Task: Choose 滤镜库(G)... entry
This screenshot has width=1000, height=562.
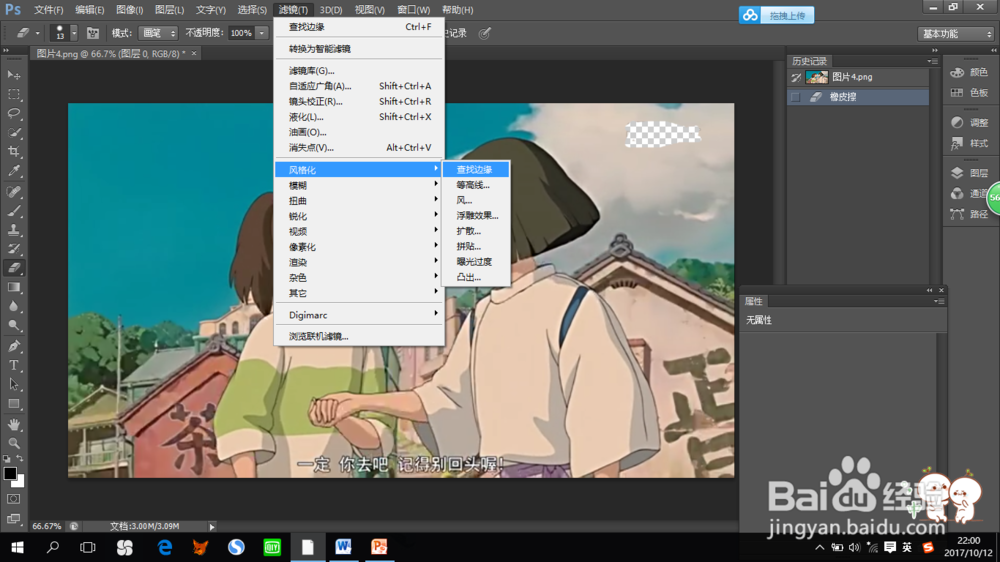Action: click(x=358, y=71)
